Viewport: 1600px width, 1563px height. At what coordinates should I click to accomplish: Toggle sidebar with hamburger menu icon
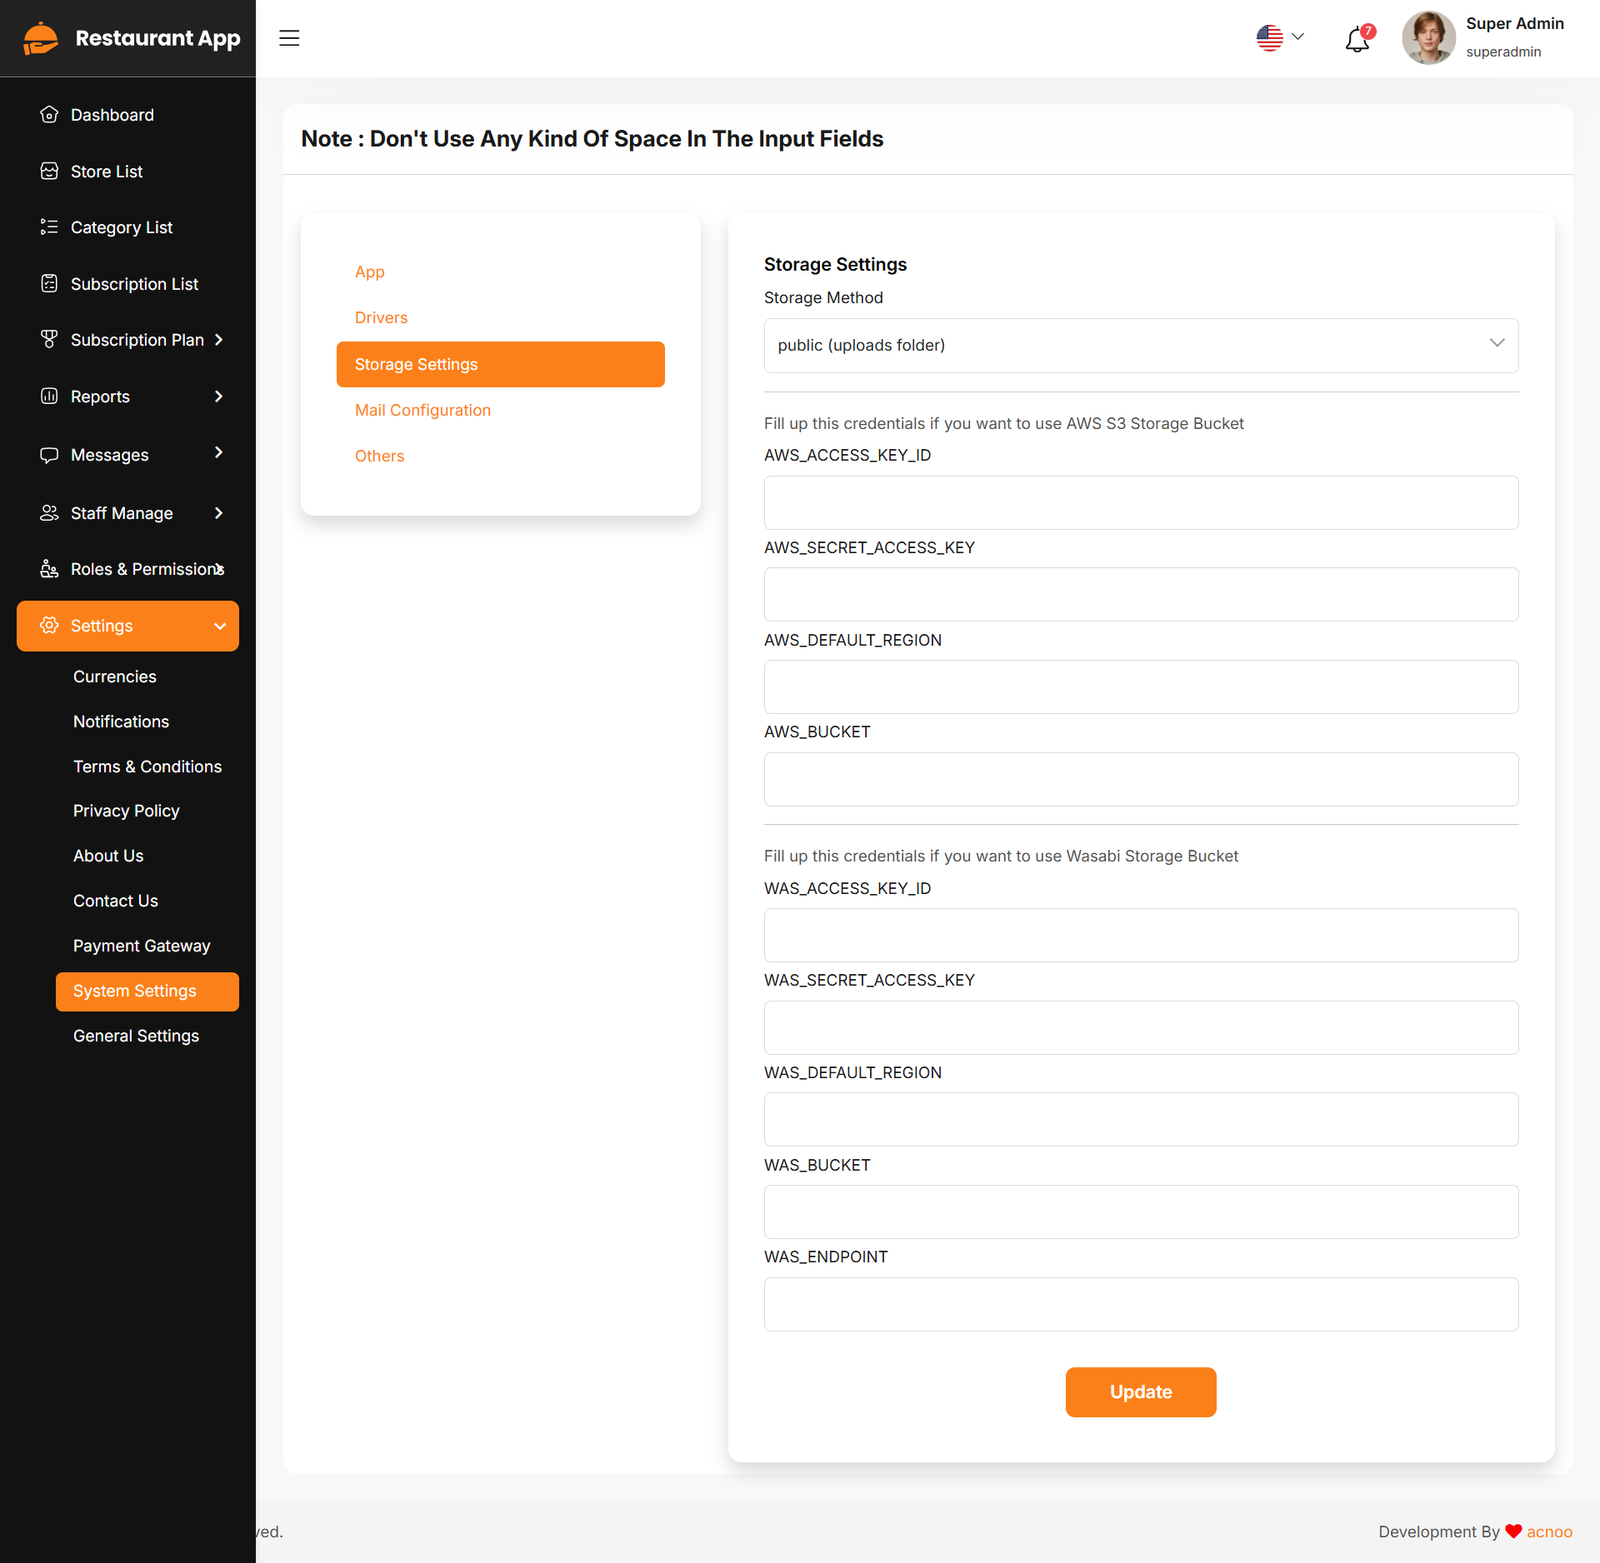tap(289, 38)
